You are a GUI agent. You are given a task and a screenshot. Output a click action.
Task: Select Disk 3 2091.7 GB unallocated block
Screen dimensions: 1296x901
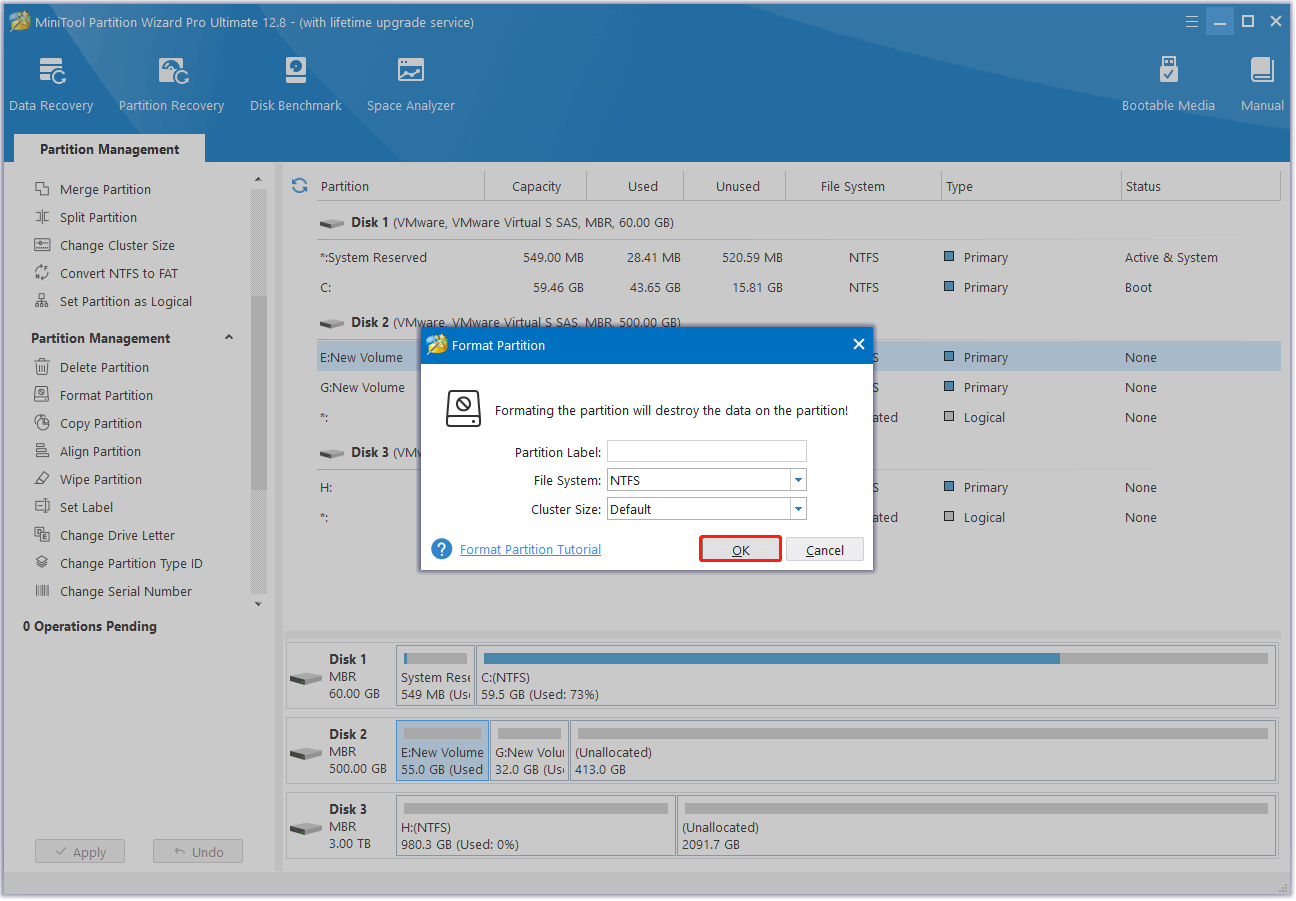(977, 826)
